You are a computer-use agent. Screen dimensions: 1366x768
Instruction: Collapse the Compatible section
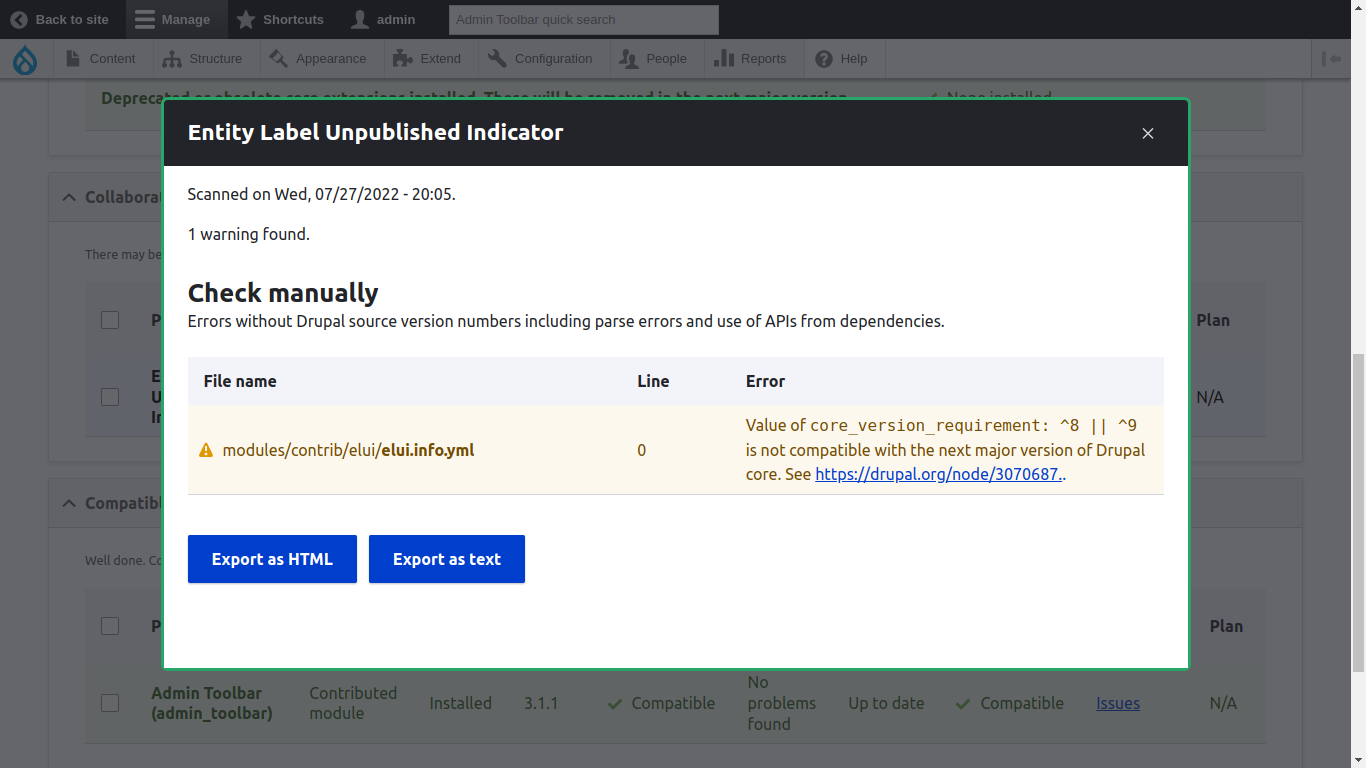click(68, 503)
